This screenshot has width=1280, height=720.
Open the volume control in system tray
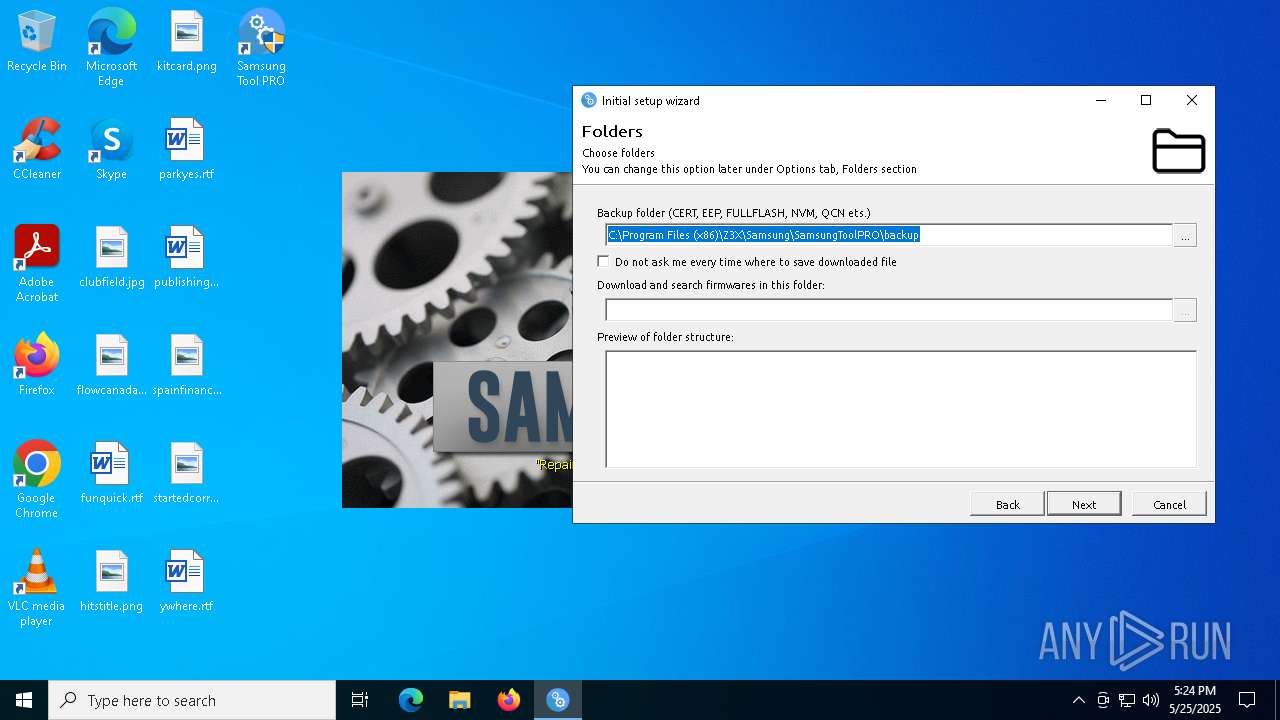point(1150,700)
